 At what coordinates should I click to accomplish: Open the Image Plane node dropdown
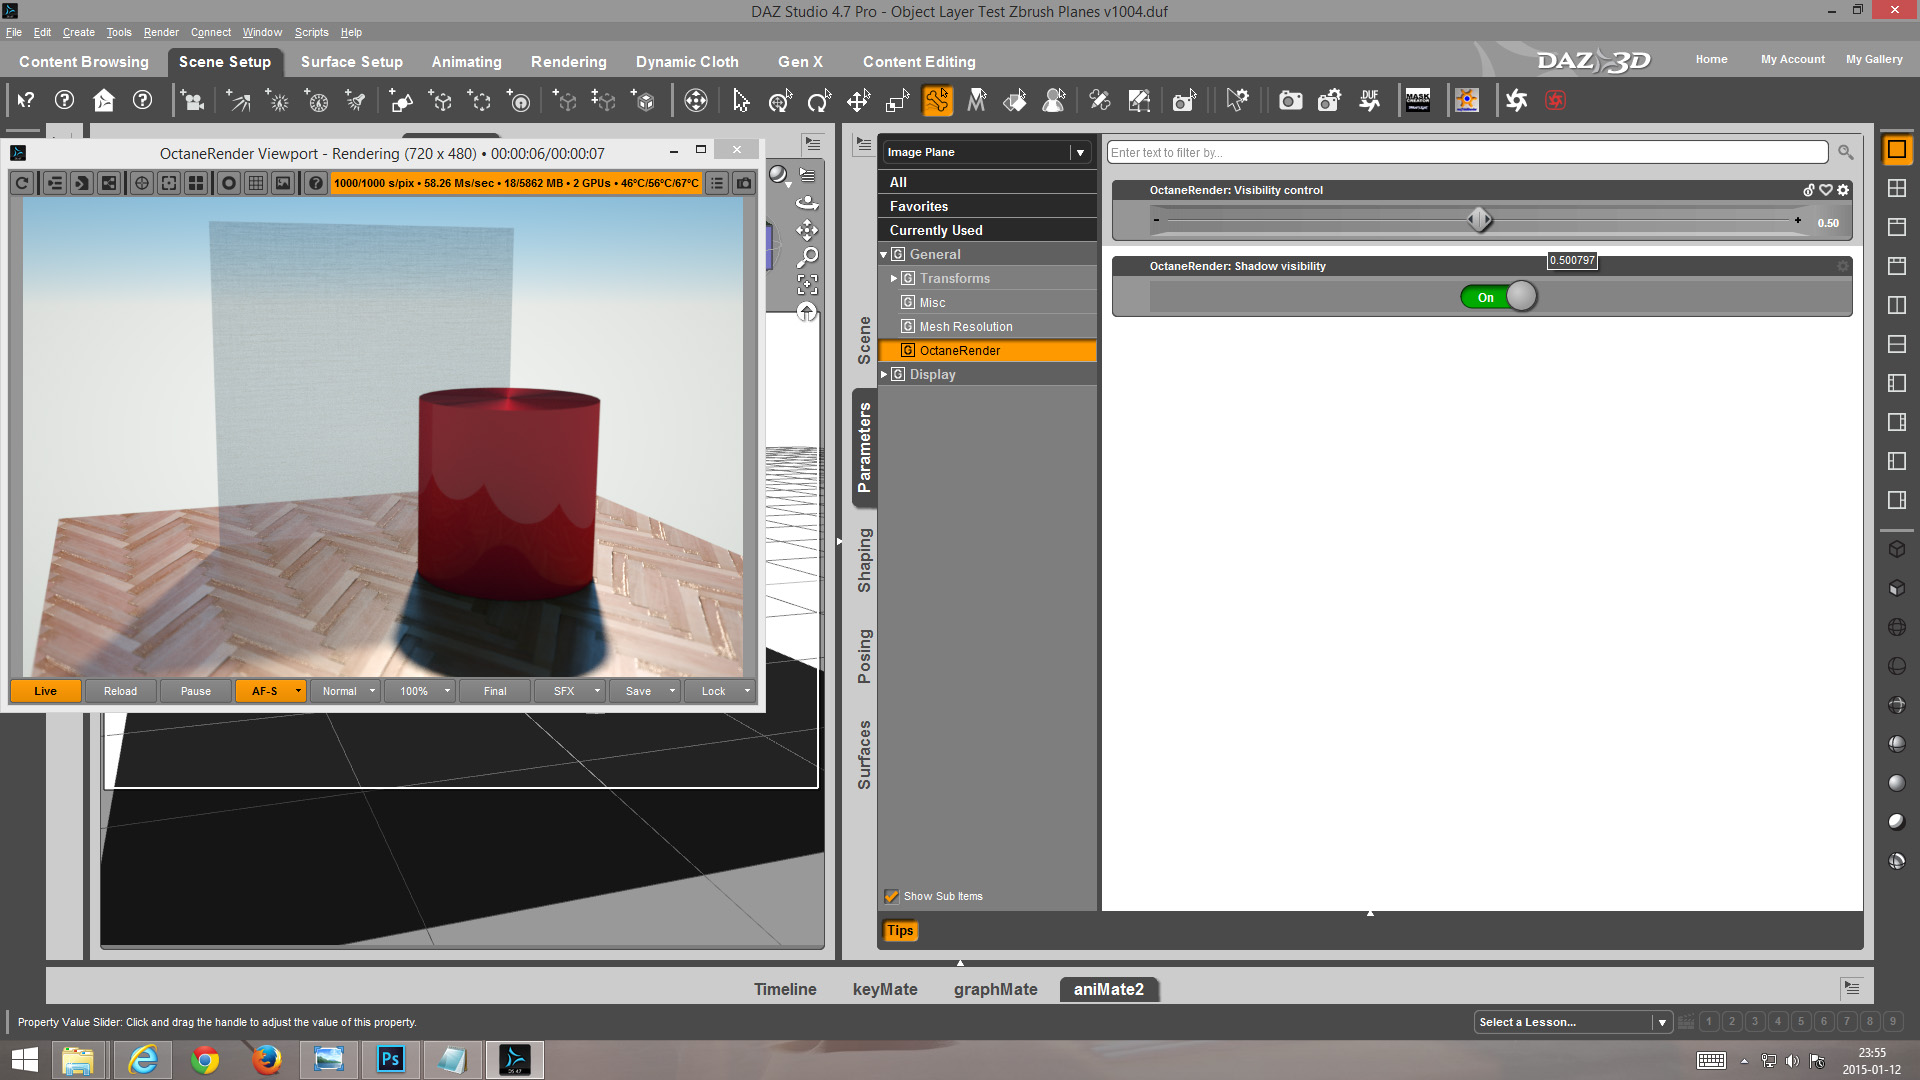1080,152
